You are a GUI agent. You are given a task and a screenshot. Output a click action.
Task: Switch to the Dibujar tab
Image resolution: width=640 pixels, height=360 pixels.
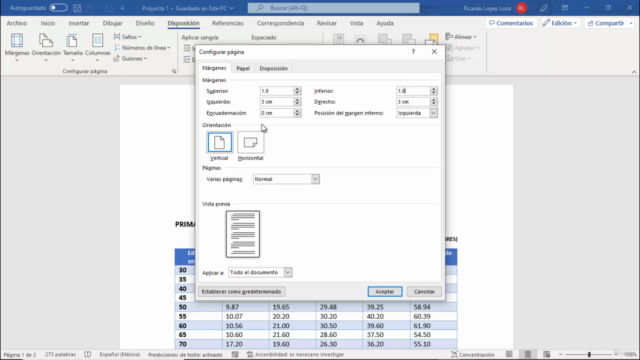tap(112, 23)
